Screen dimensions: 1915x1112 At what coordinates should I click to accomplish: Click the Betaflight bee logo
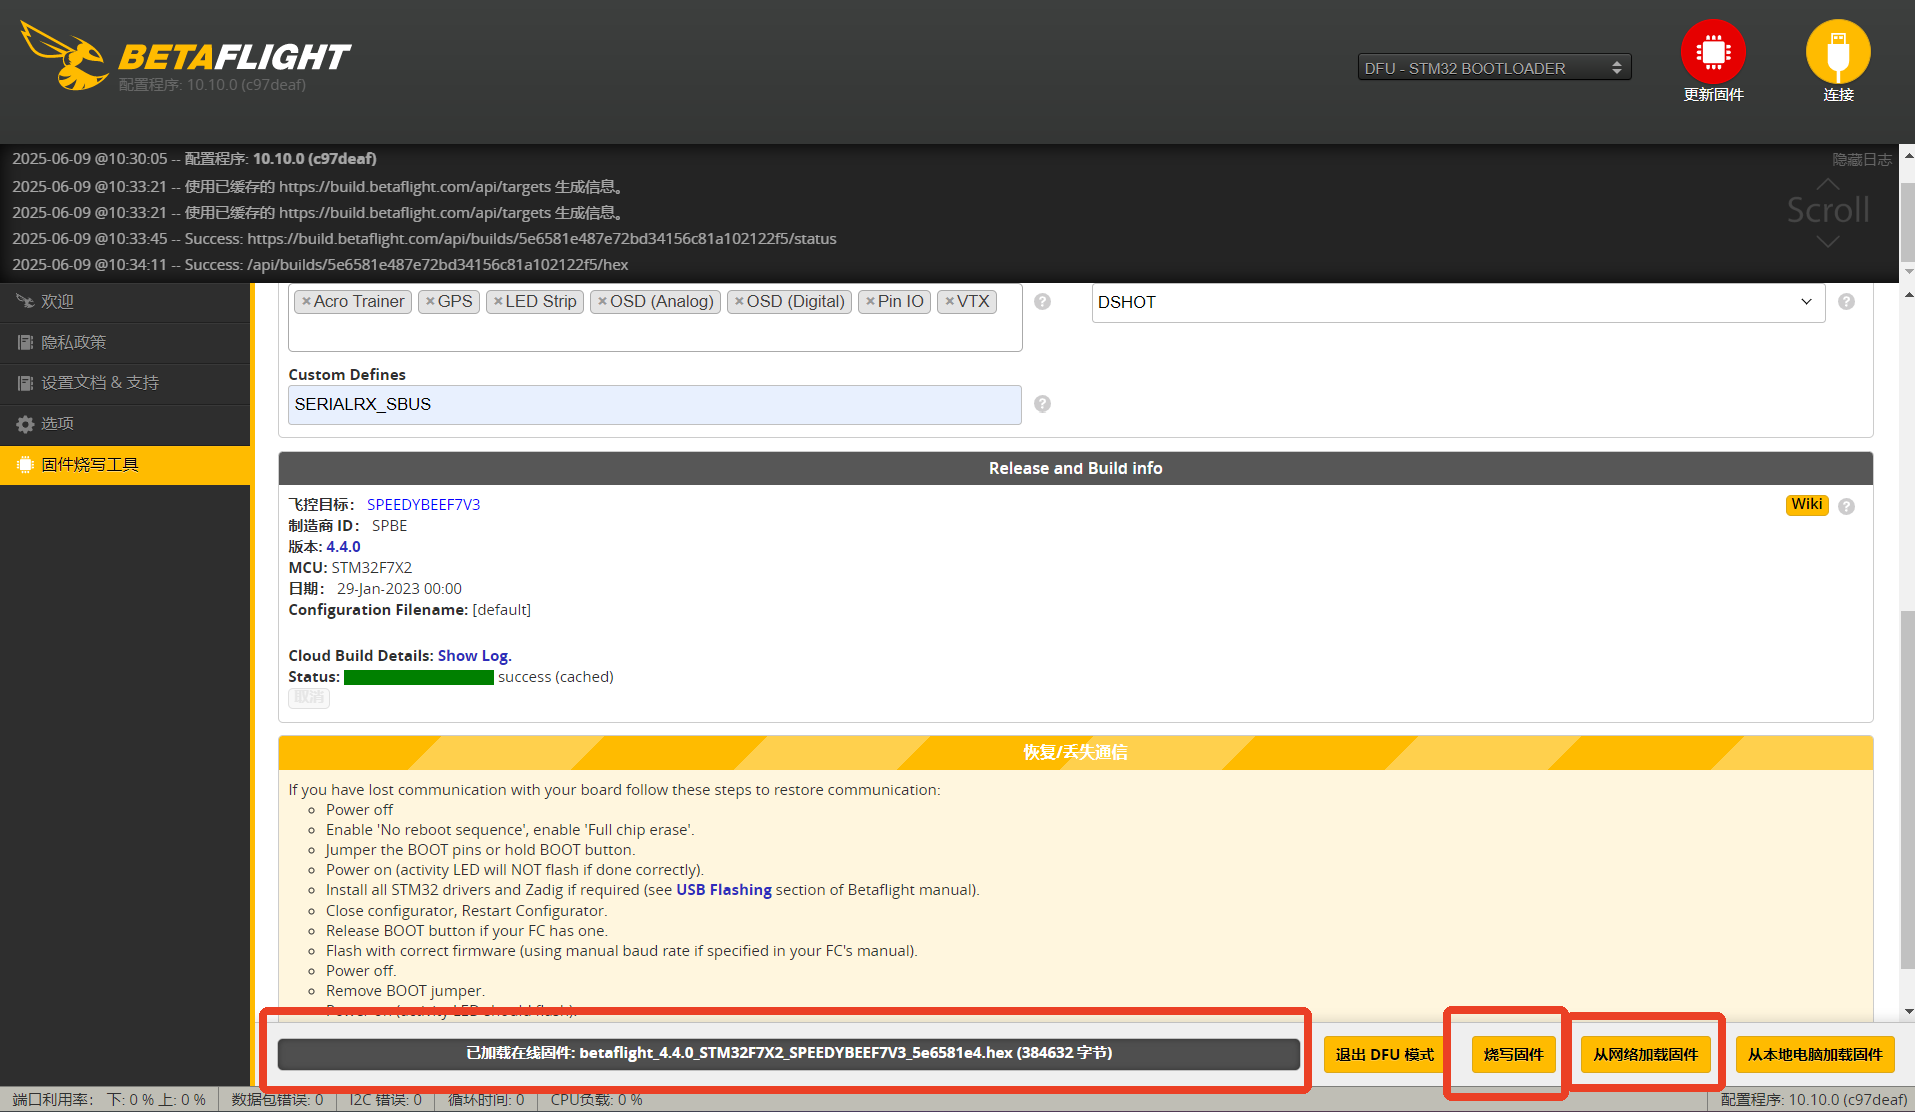click(66, 57)
